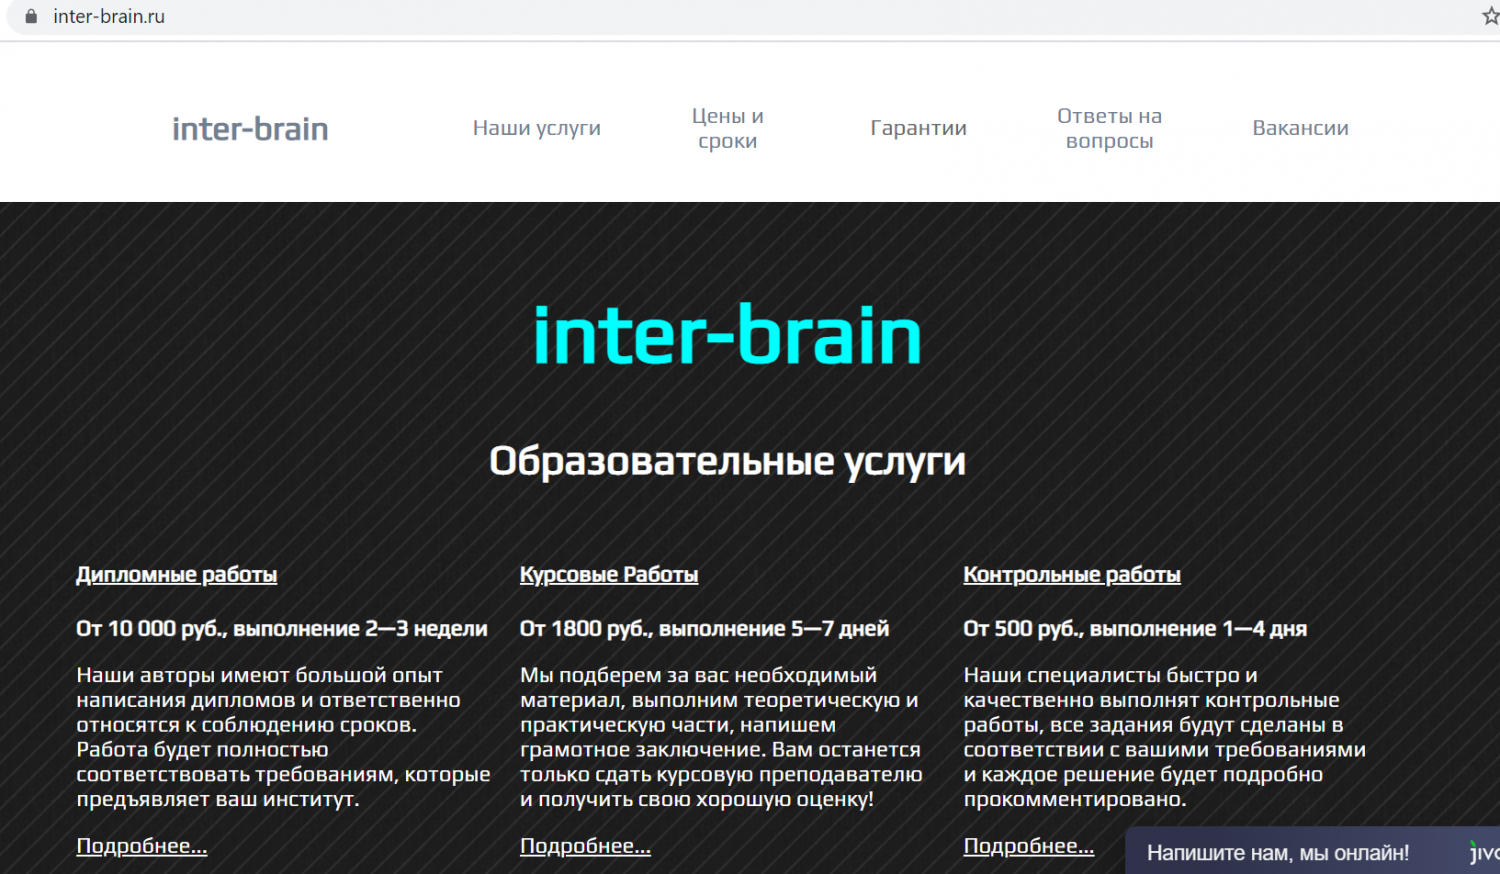
Task: Click the paragraph starting 'Мы подберем за вас'
Action: point(721,737)
